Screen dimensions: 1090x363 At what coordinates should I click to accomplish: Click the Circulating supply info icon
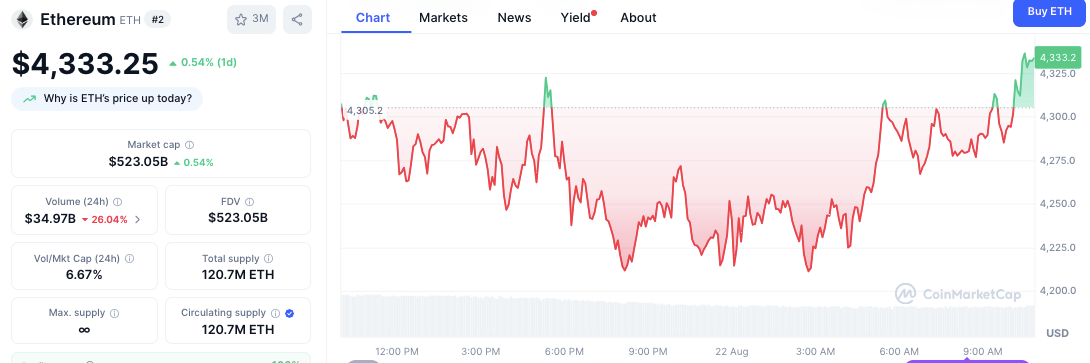coord(275,314)
